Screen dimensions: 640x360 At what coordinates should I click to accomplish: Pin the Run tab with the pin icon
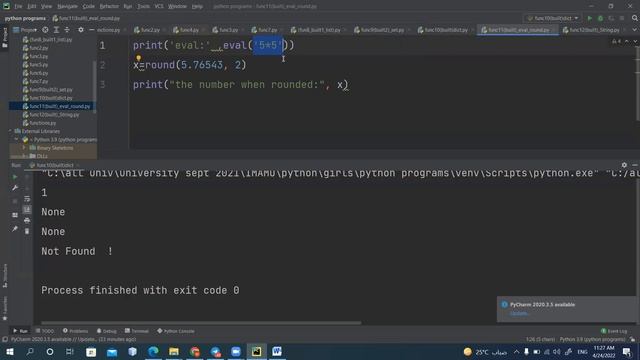pyautogui.click(x=15, y=229)
